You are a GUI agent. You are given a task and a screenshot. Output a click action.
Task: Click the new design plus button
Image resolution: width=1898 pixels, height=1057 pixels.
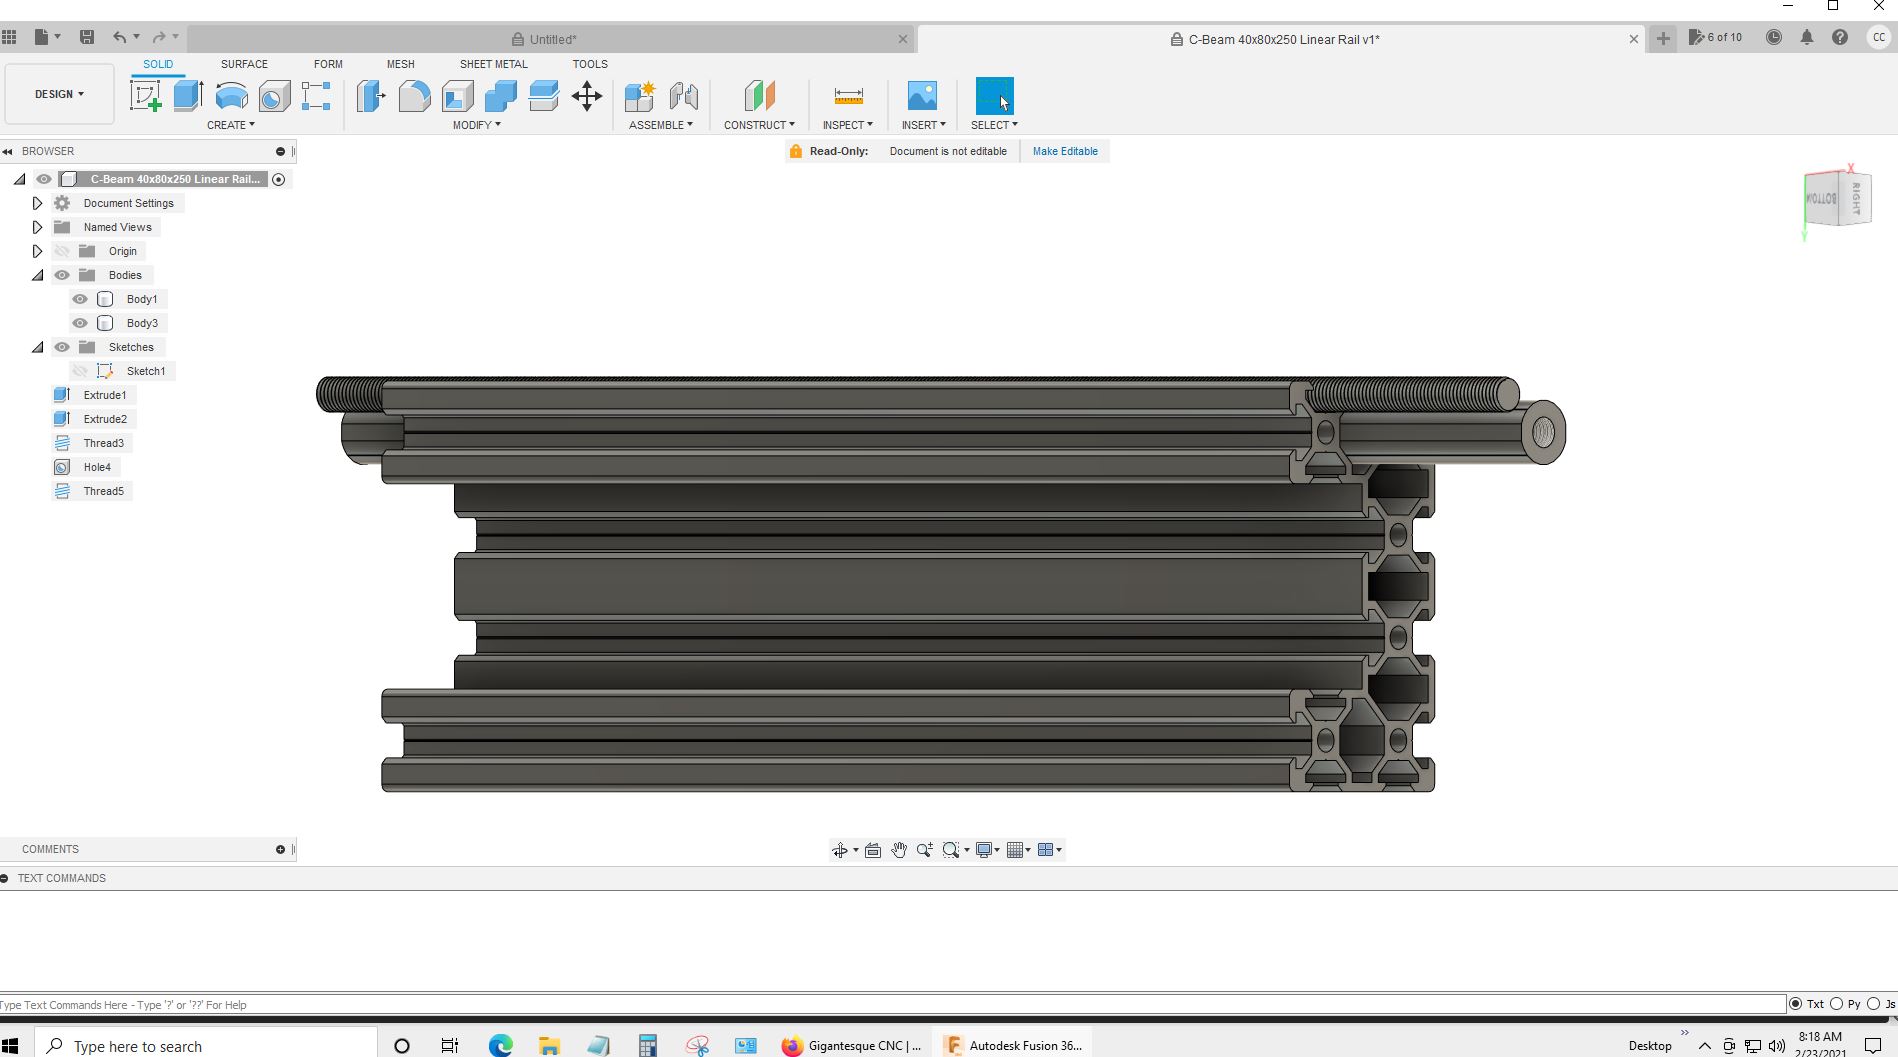(x=1663, y=38)
